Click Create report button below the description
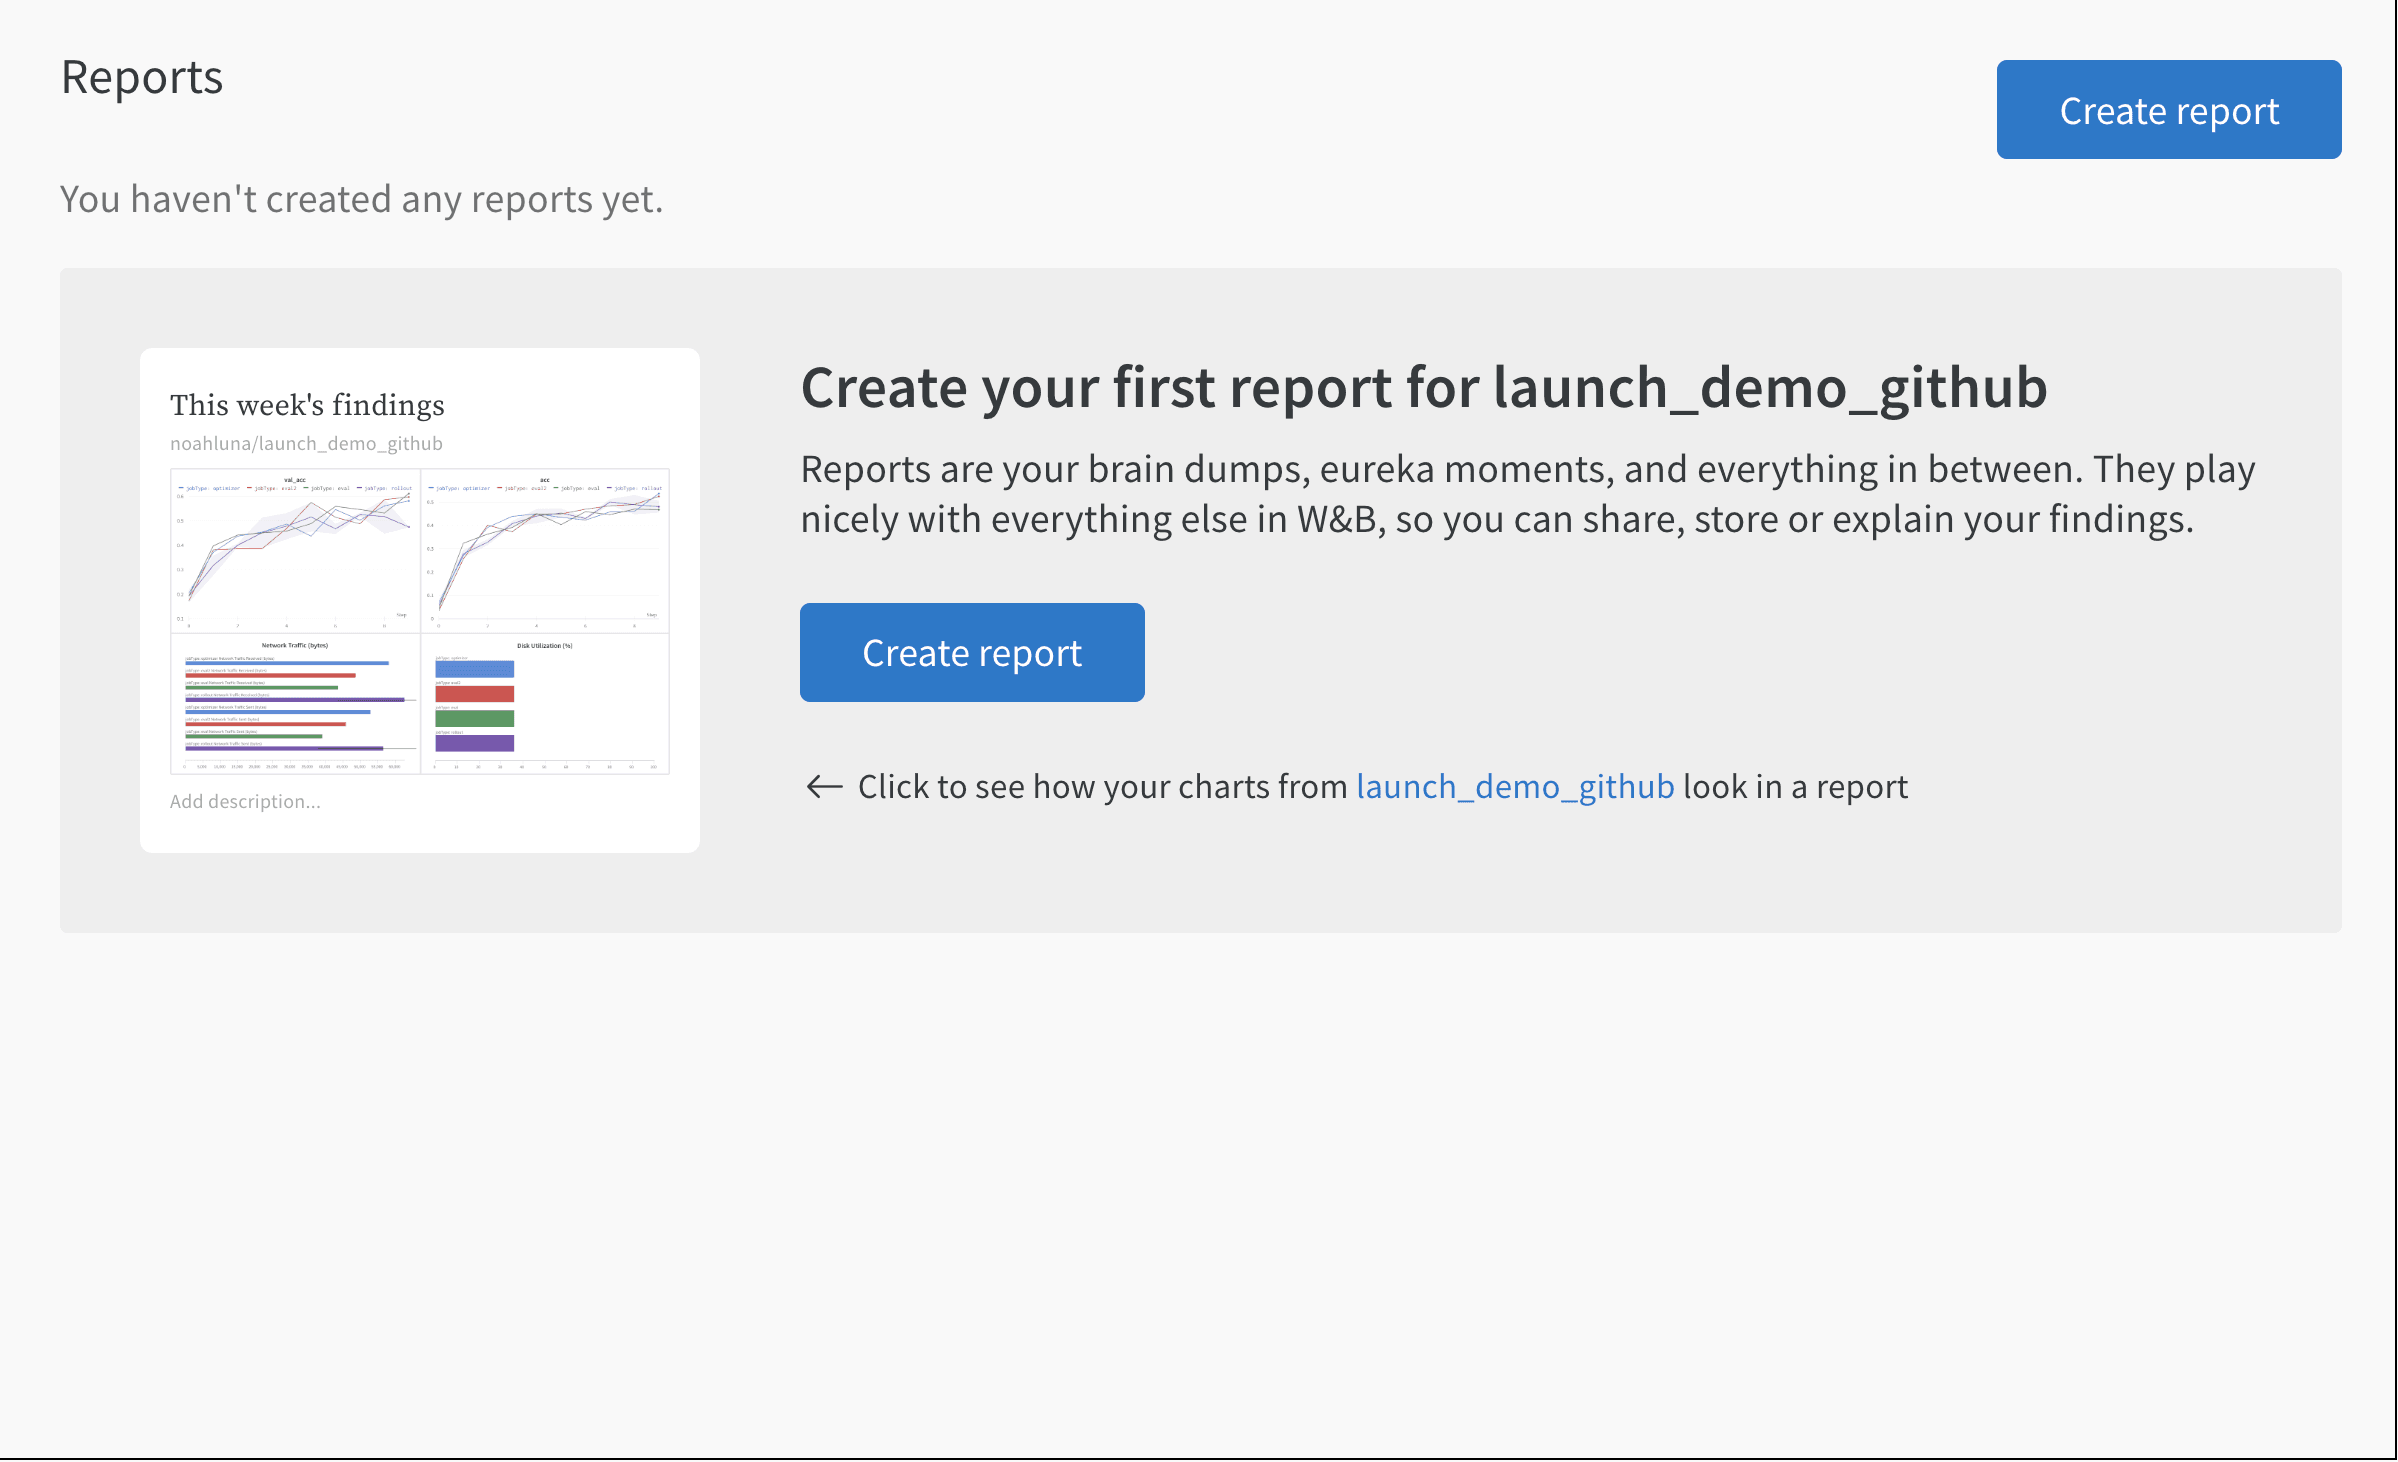 (972, 652)
